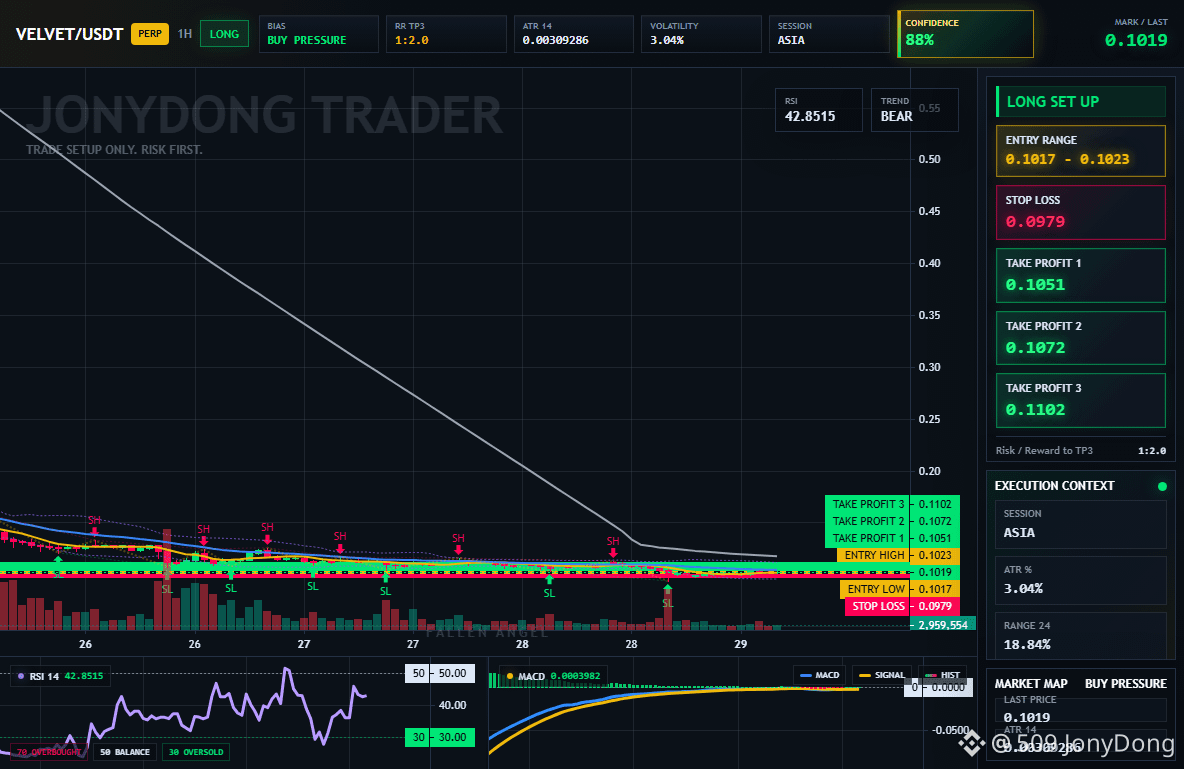Click the green TAKE PROFIT 2 chart label
1184x769 pixels.
point(868,521)
